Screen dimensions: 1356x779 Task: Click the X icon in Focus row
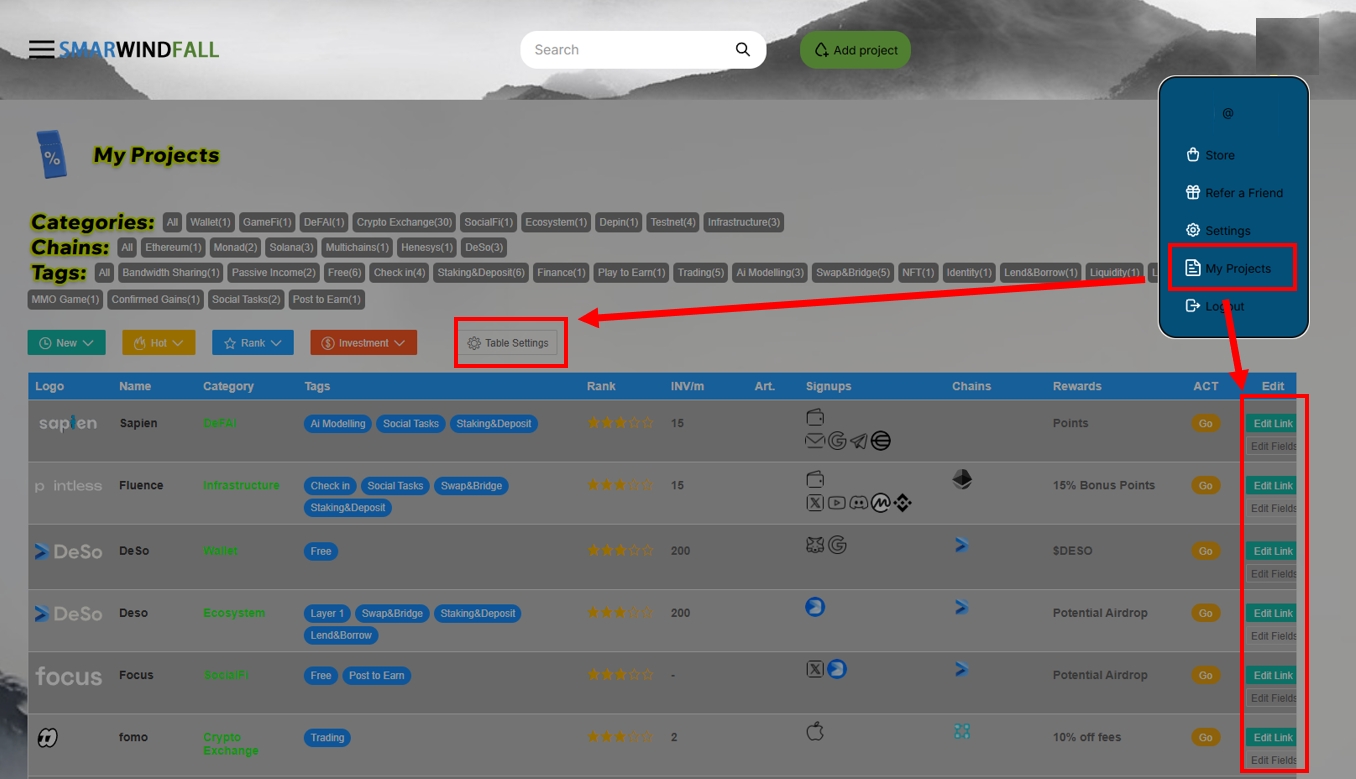pos(814,669)
